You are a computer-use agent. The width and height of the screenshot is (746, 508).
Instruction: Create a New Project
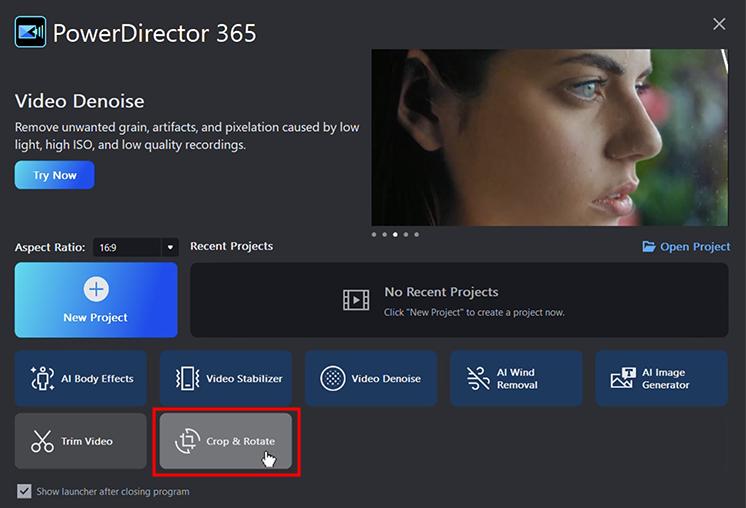click(96, 300)
